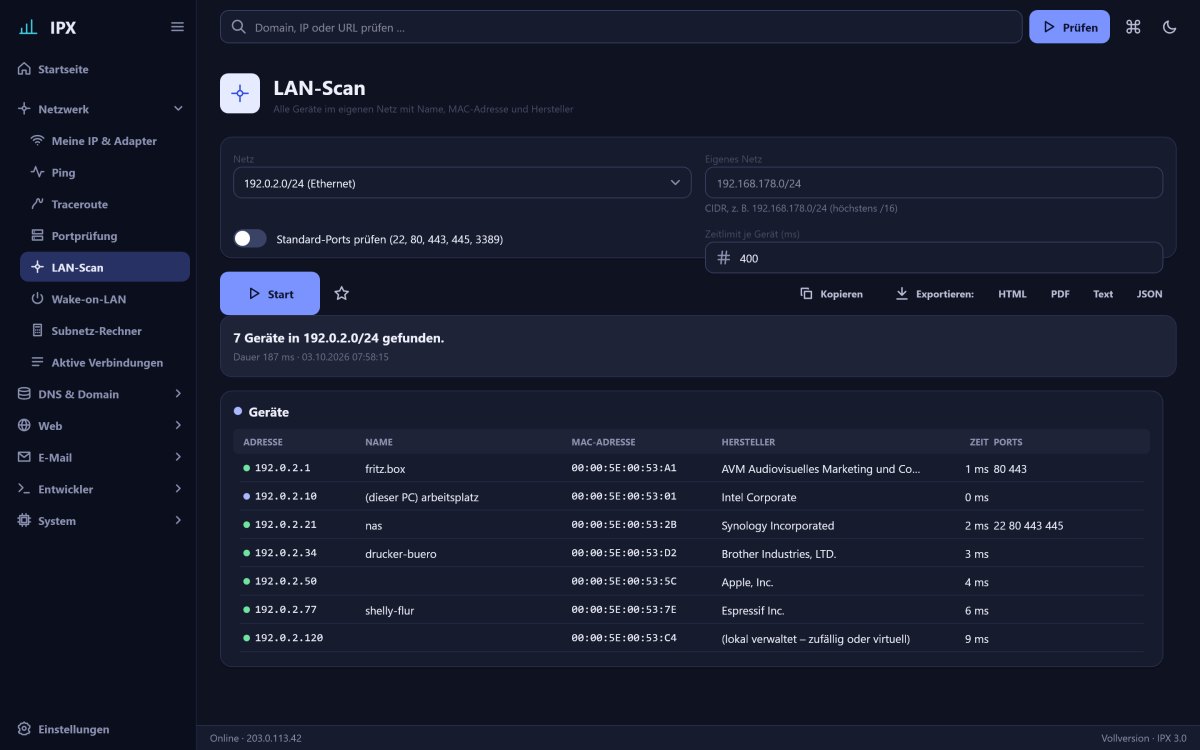The height and width of the screenshot is (750, 1200).
Task: Click the ADRESSE column header
Action: tap(263, 441)
